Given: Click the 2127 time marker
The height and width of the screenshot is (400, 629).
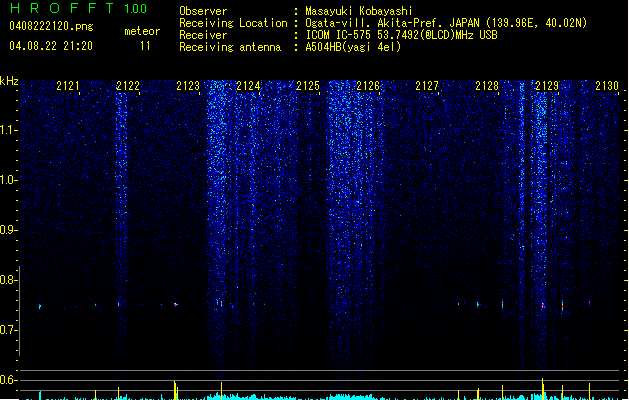Looking at the screenshot, I should coord(427,86).
